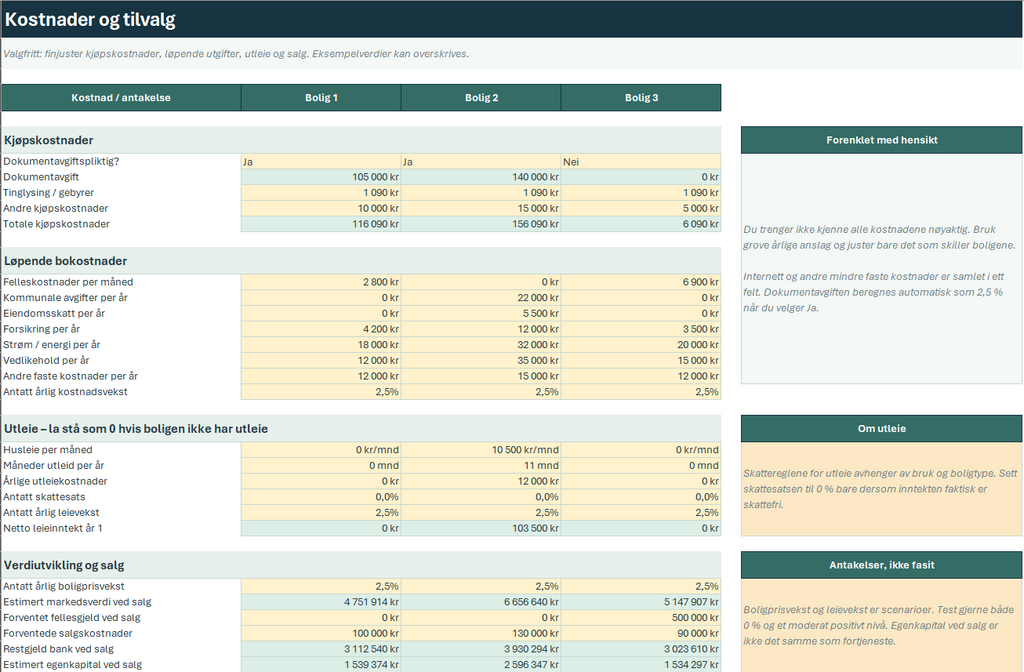Click the 'Løpende bokostnader' section heading

(65, 261)
